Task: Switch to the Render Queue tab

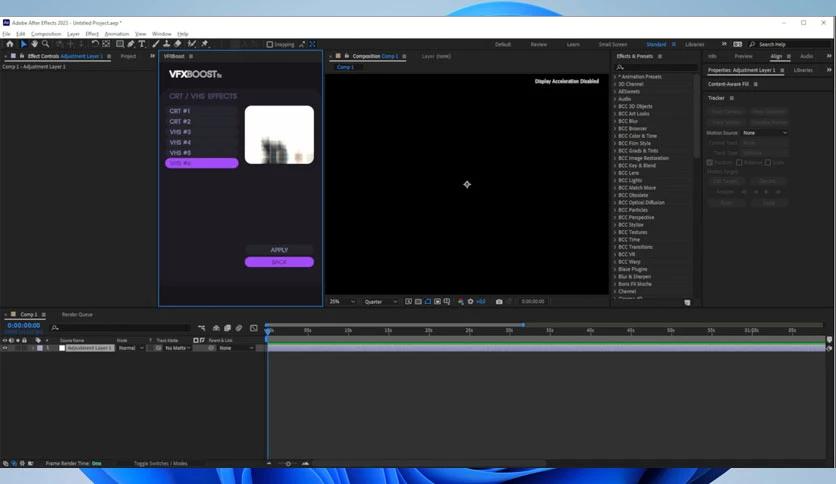Action: [x=77, y=314]
